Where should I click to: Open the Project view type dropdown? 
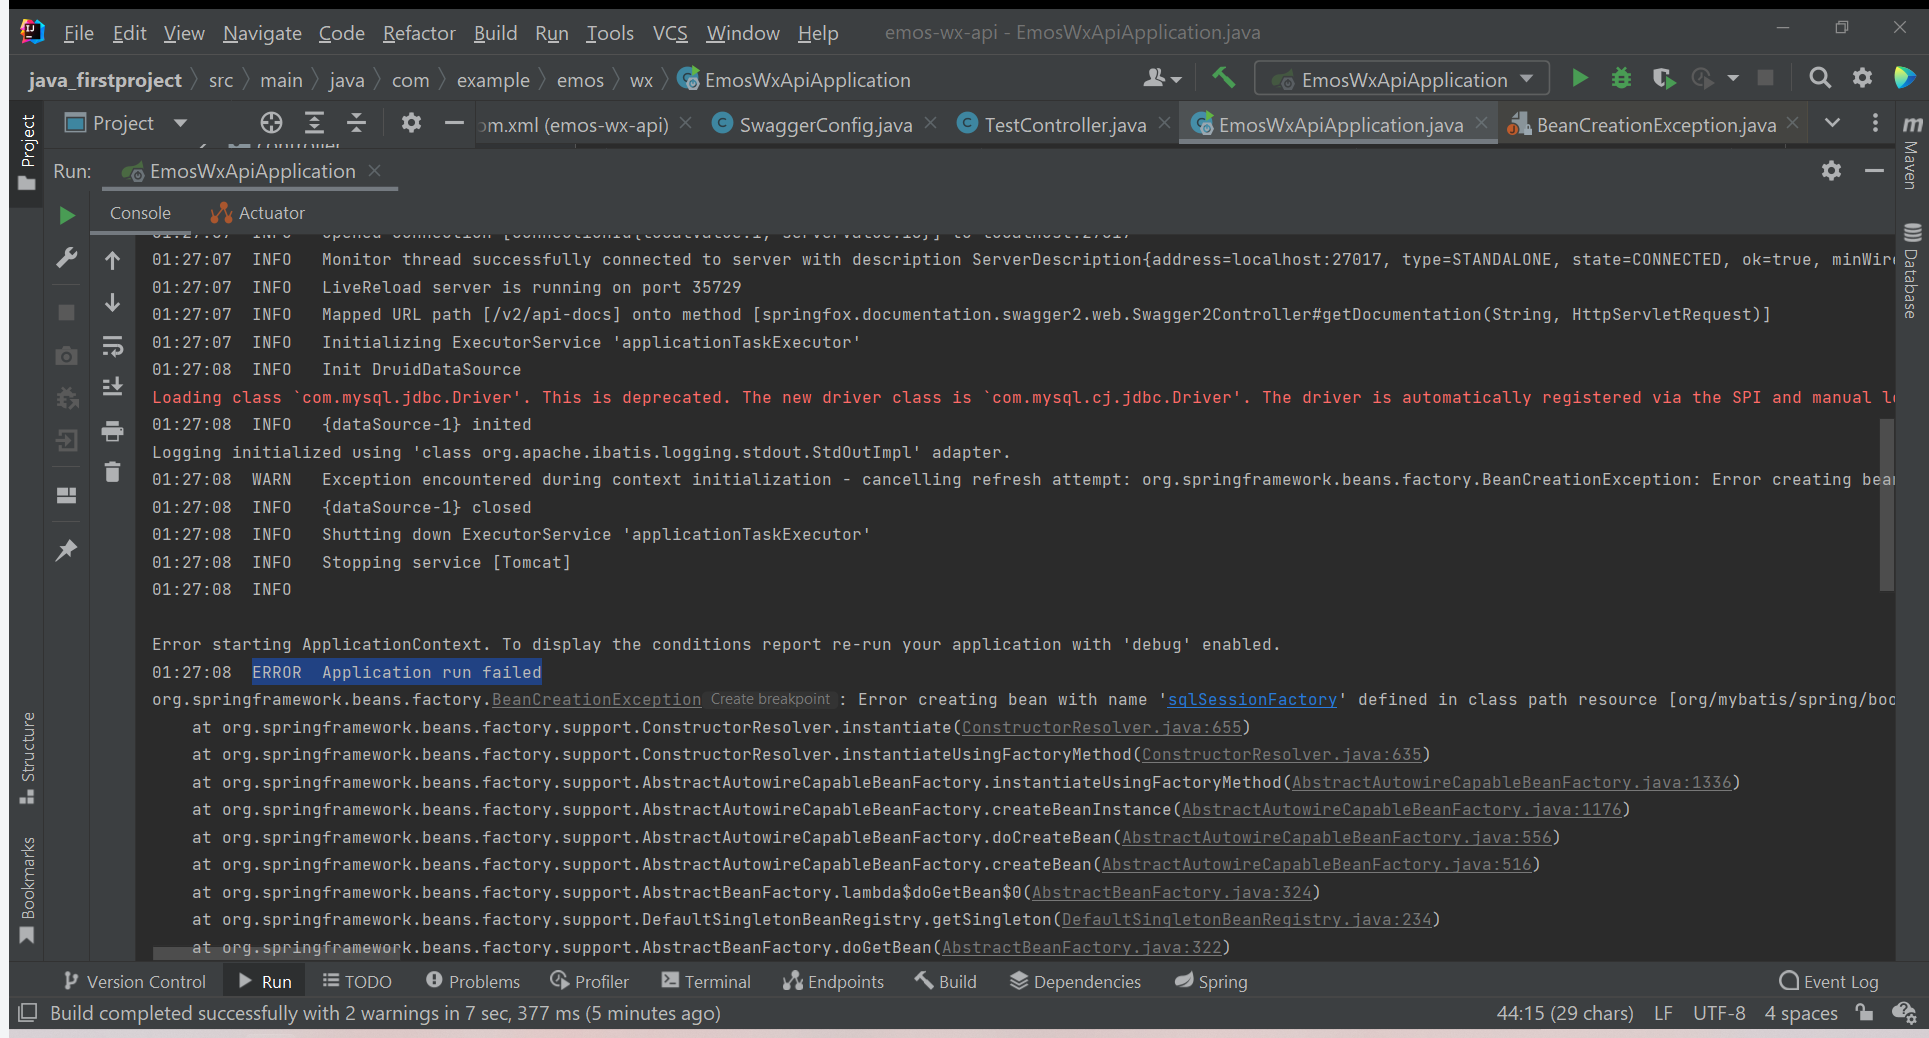[126, 123]
